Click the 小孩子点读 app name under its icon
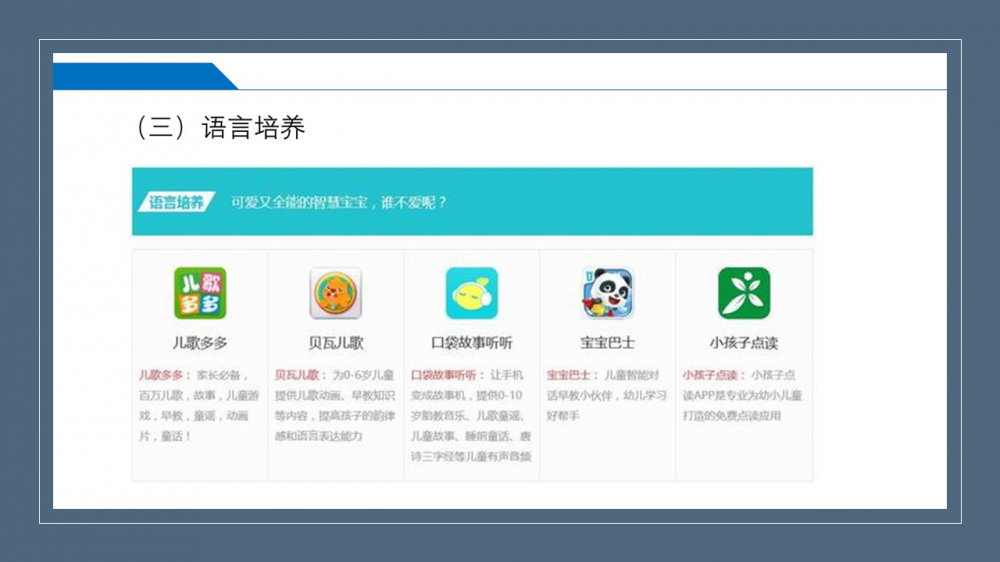 click(x=743, y=342)
